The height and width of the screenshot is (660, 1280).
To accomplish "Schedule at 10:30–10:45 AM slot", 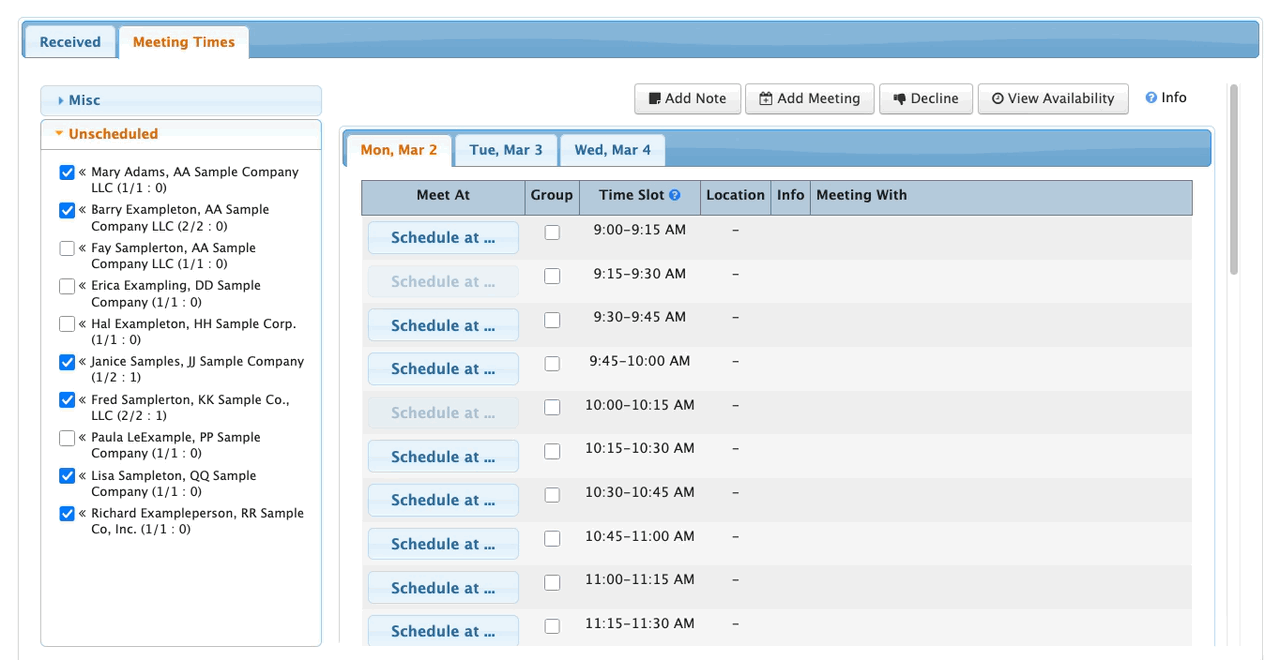I will [443, 500].
